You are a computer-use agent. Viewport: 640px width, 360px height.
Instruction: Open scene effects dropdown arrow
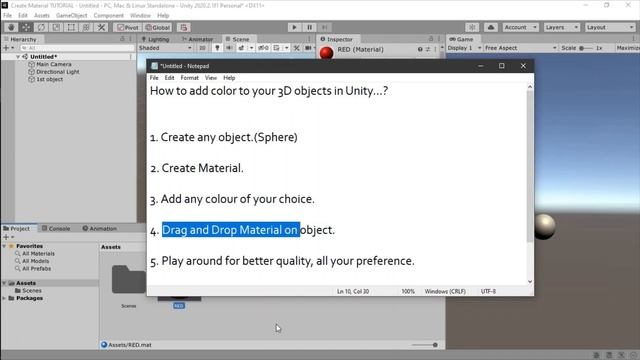pyautogui.click(x=251, y=48)
